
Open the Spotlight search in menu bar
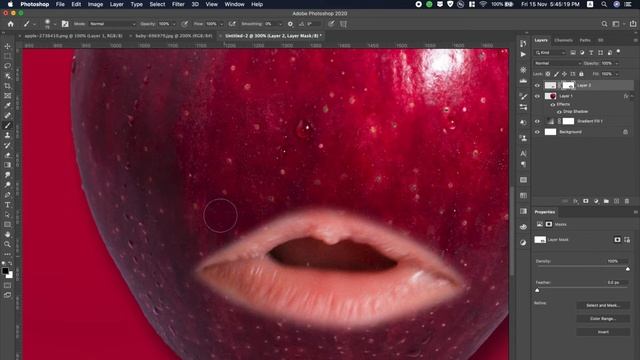pyautogui.click(x=604, y=4)
